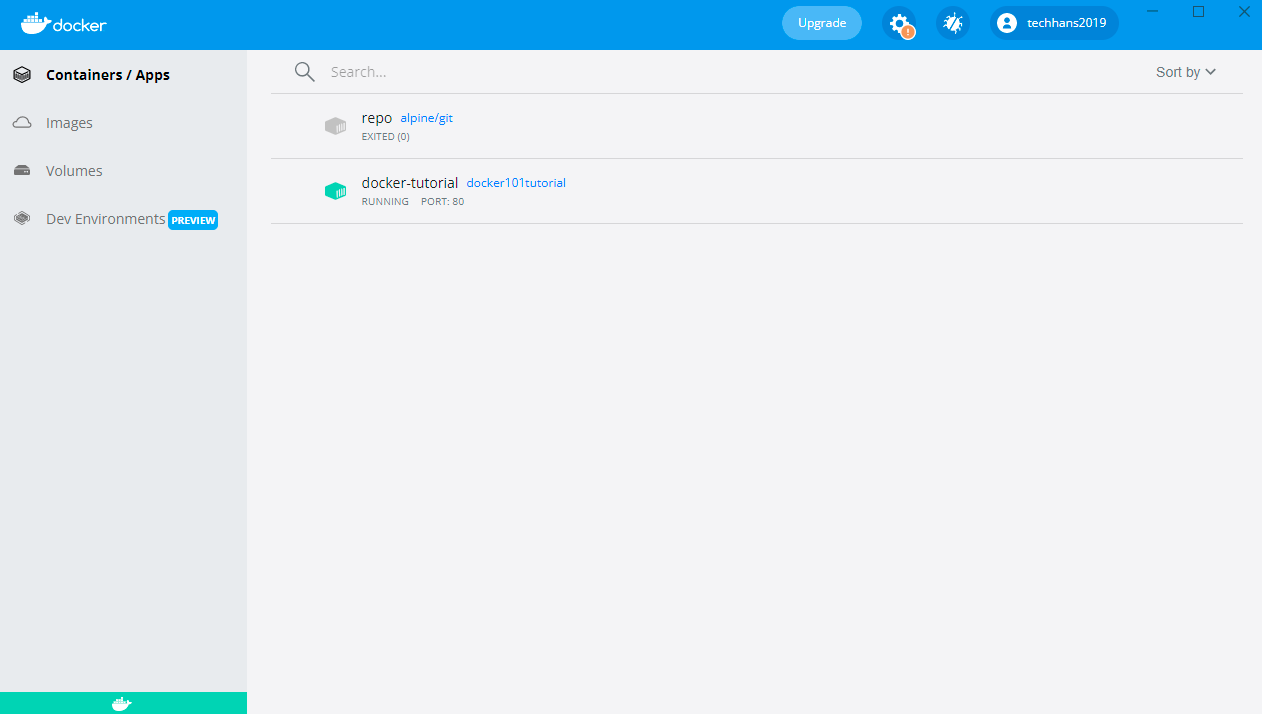Image resolution: width=1262 pixels, height=714 pixels.
Task: Click the Volumes drive icon
Action: pyautogui.click(x=22, y=171)
